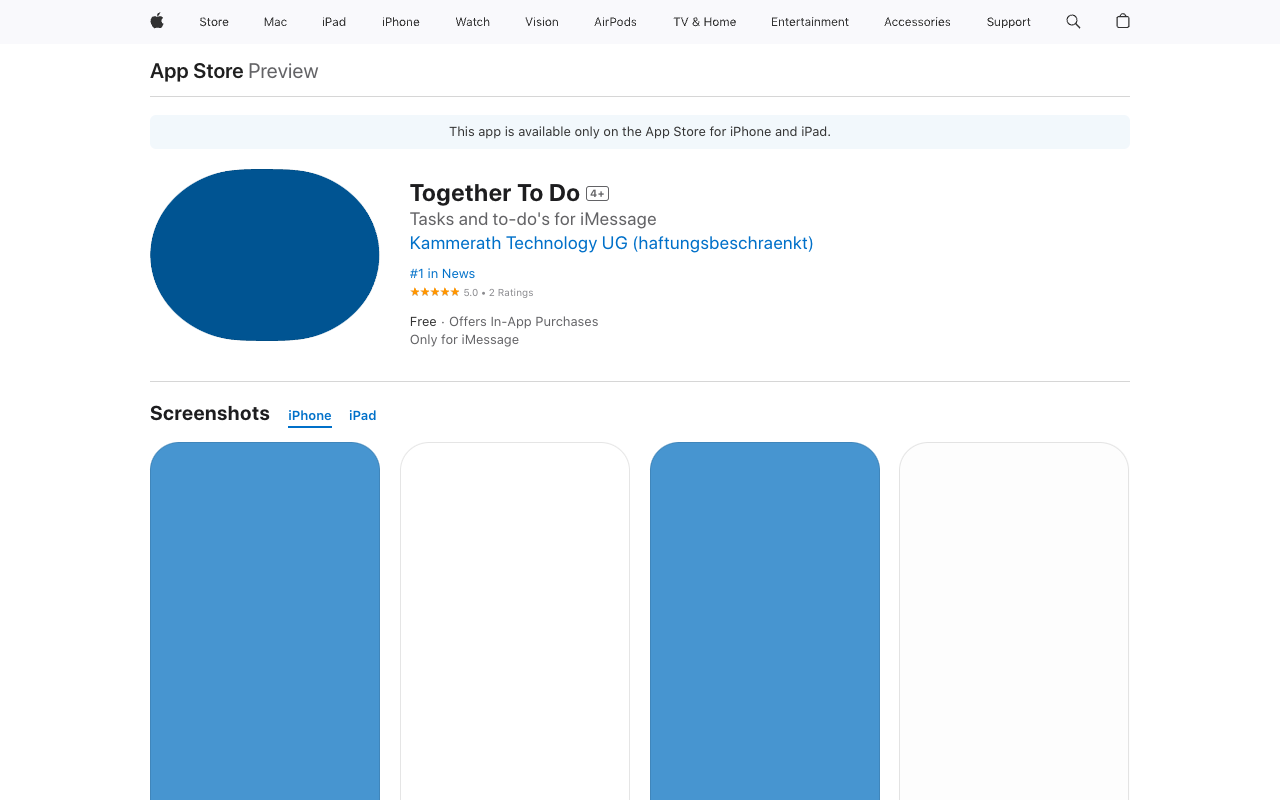Open the first blue screenshot thumbnail
The image size is (1280, 800).
coord(265,620)
